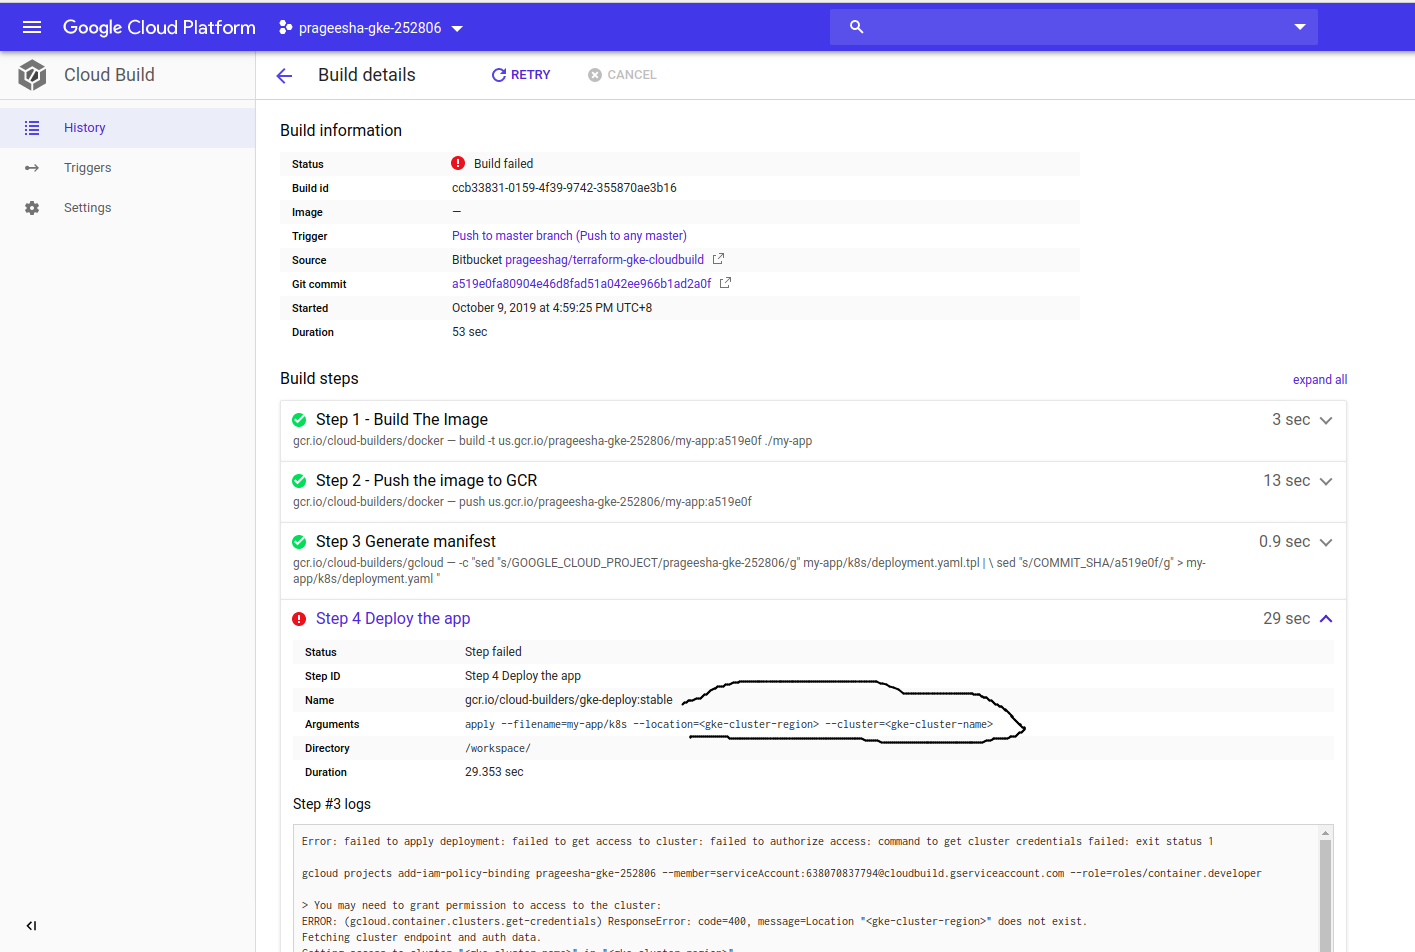Screen dimensions: 1415x952
Task: Select History in the sidebar
Action: (x=85, y=128)
